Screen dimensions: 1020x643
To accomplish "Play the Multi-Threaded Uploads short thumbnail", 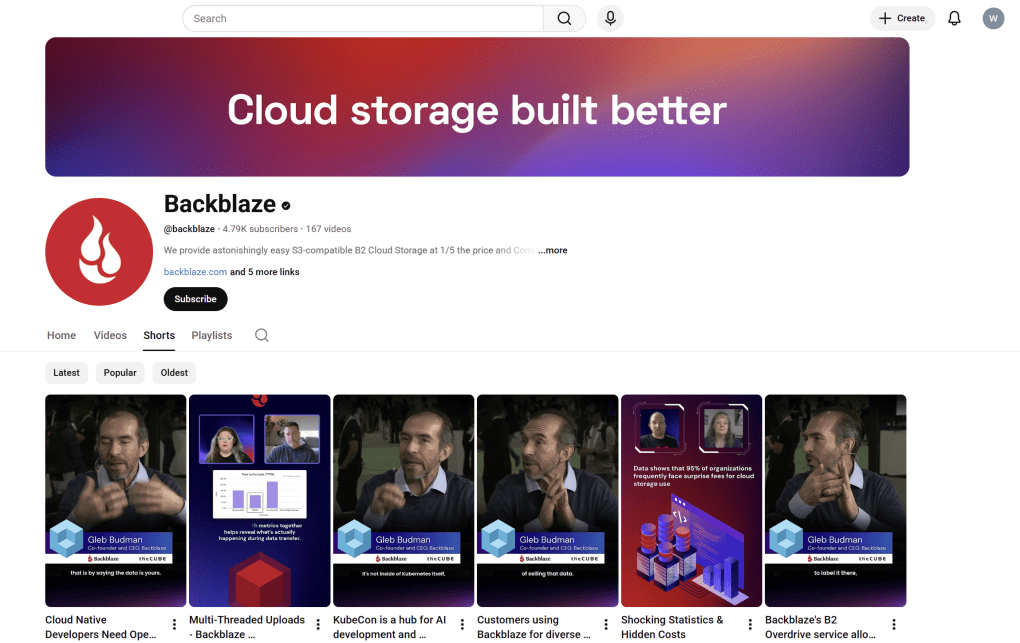I will coord(260,500).
